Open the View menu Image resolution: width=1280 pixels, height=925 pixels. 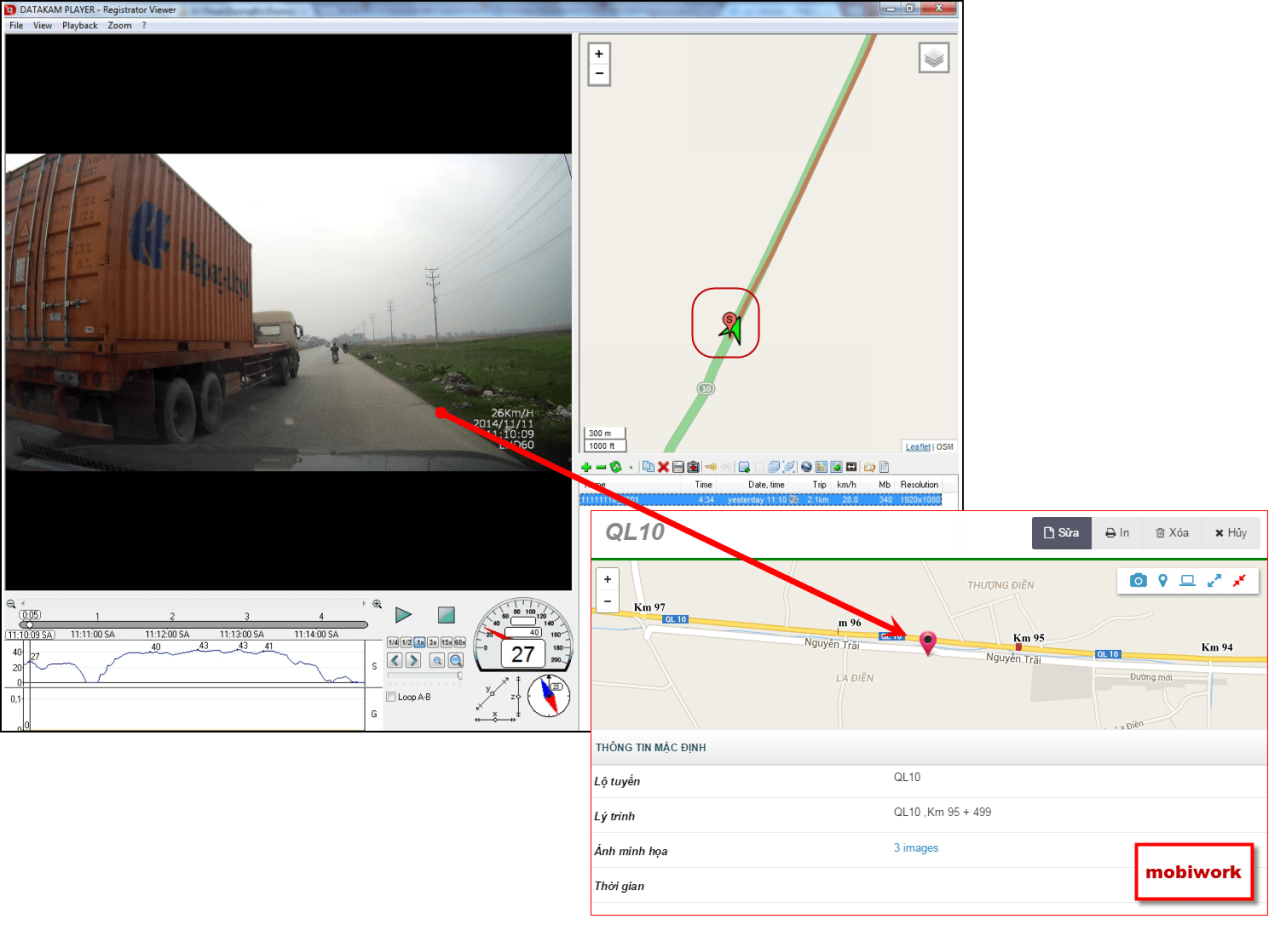click(42, 25)
